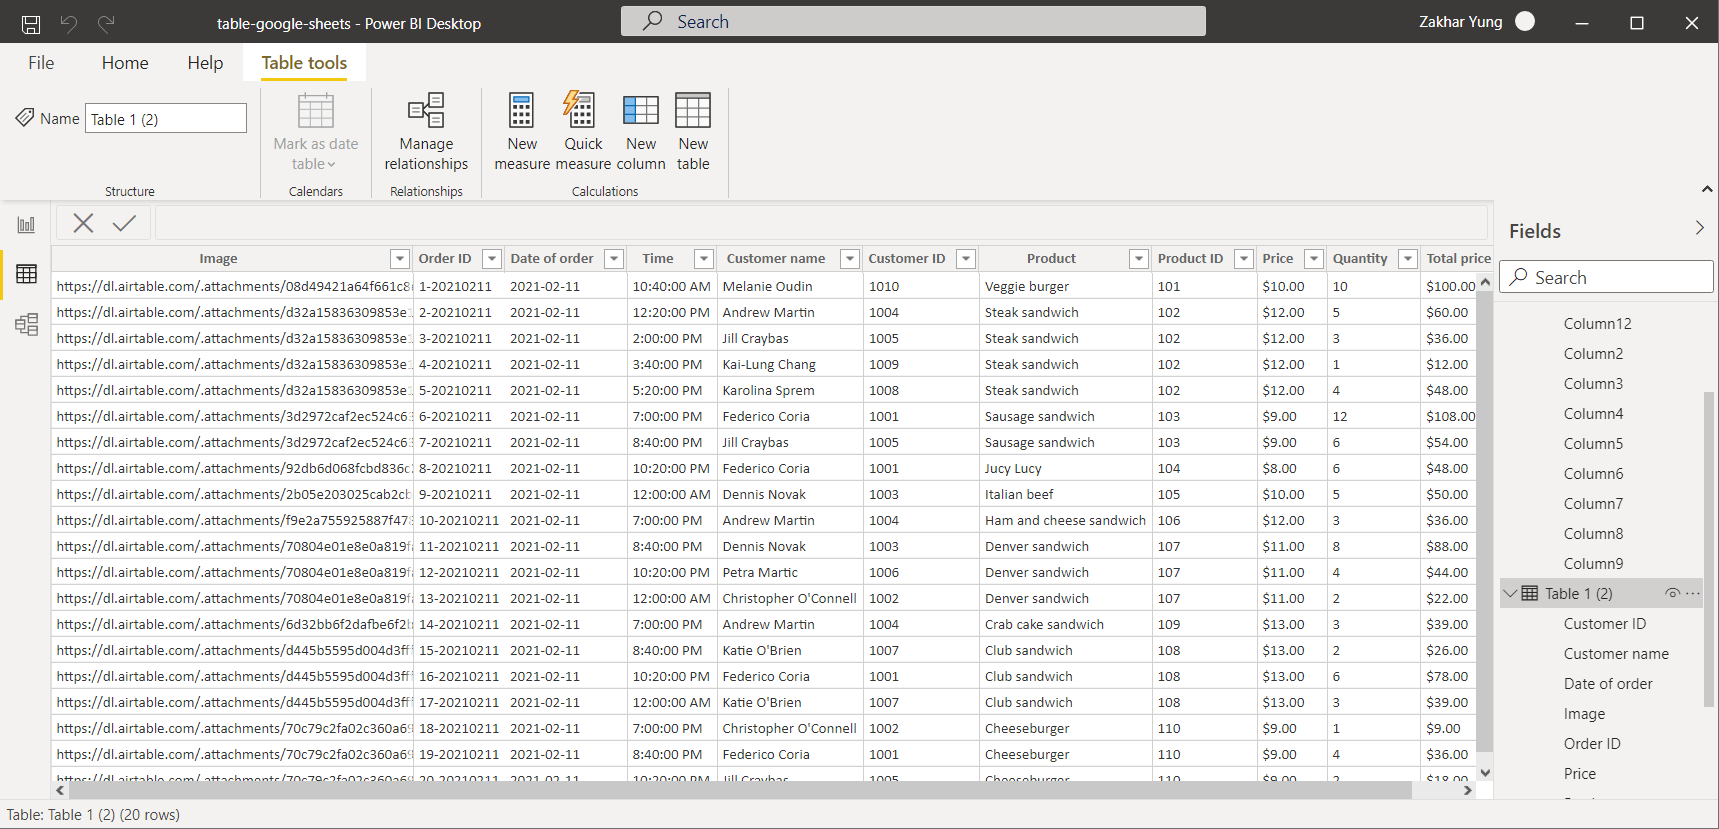Viewport: 1719px width, 829px height.
Task: Click the Melanie Oudin cell
Action: [789, 286]
